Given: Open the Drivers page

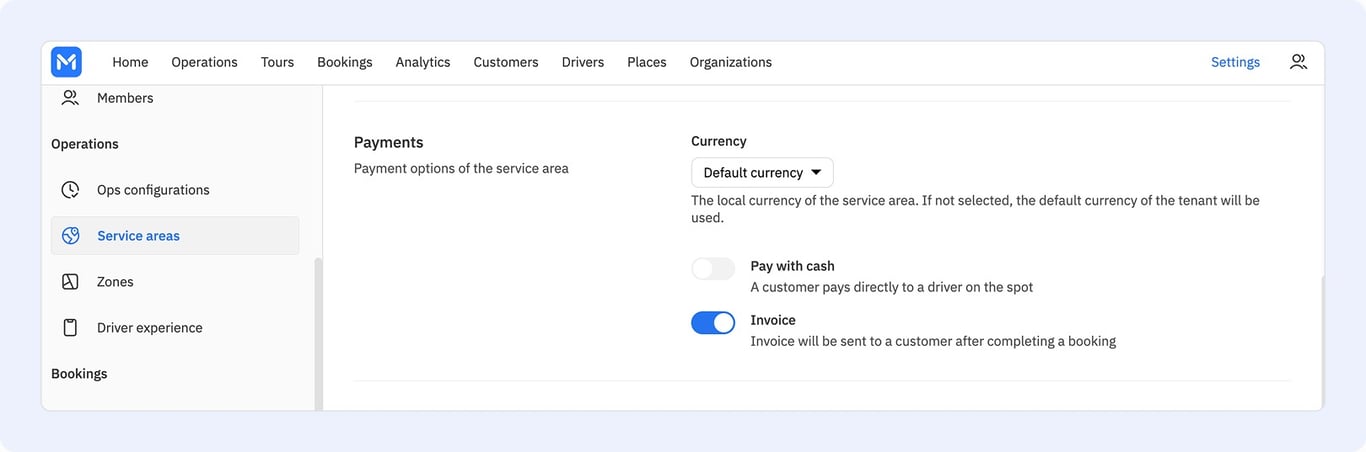Looking at the screenshot, I should pos(583,62).
